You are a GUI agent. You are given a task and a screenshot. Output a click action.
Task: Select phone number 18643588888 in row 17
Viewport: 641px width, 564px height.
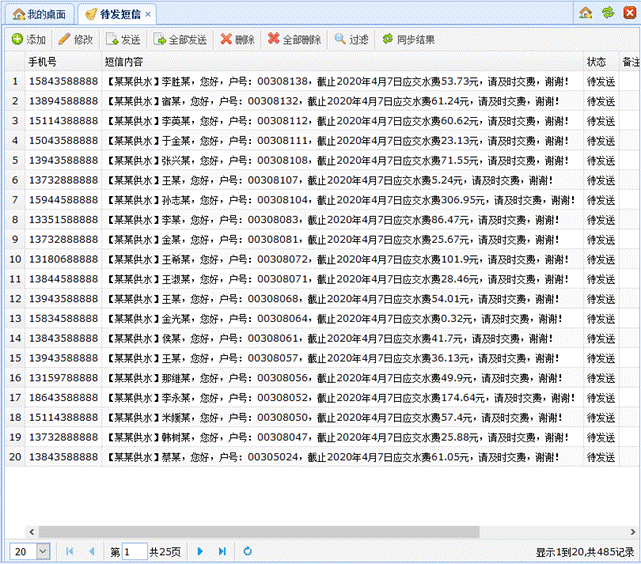63,398
